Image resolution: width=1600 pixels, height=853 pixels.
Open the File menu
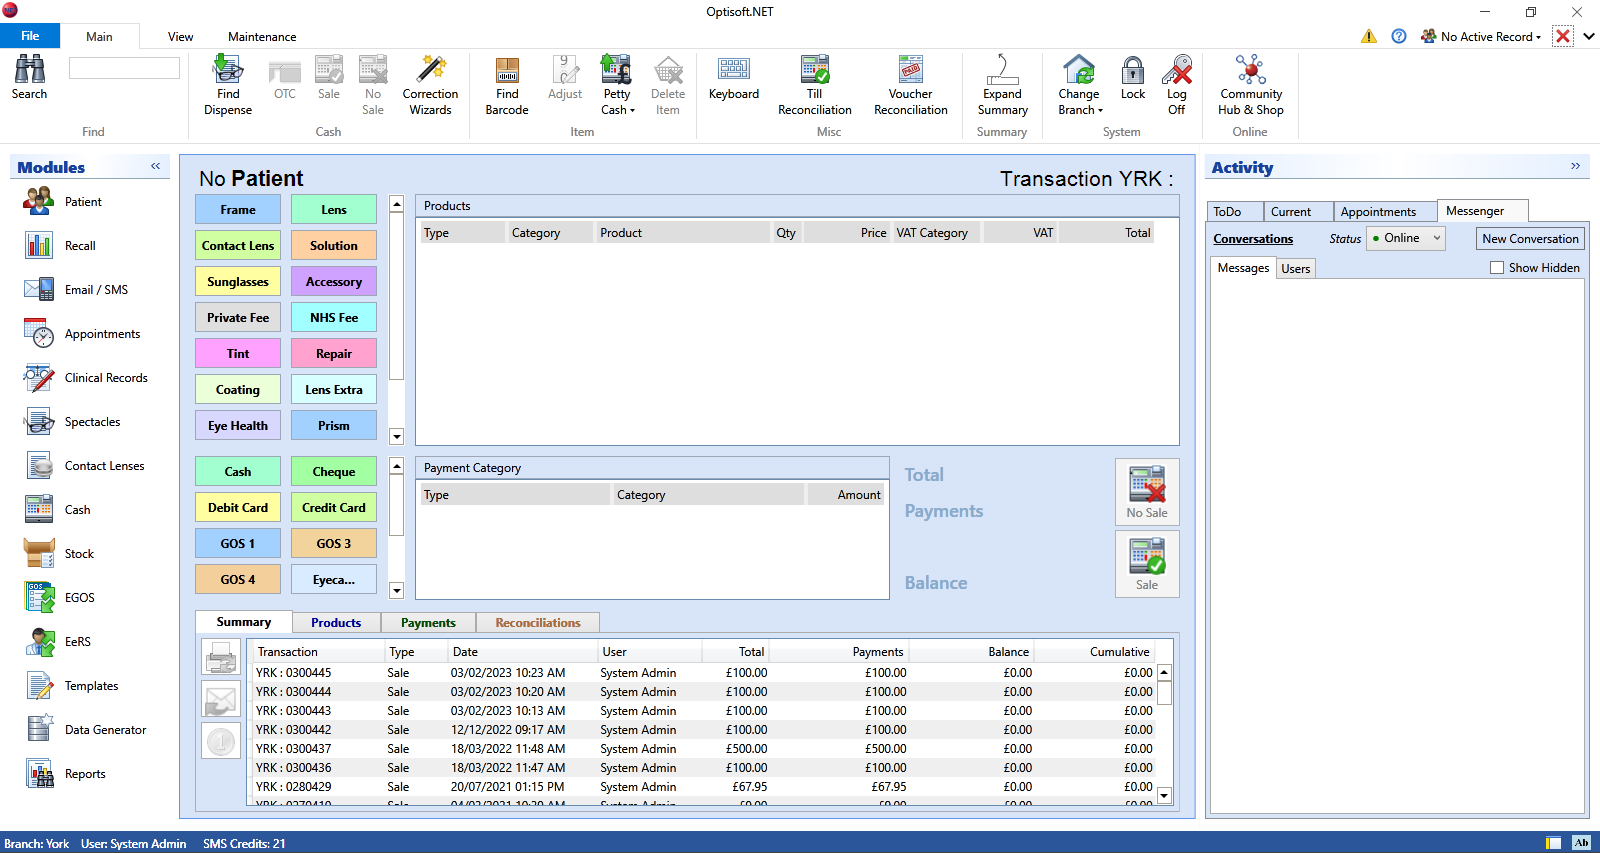pos(30,36)
